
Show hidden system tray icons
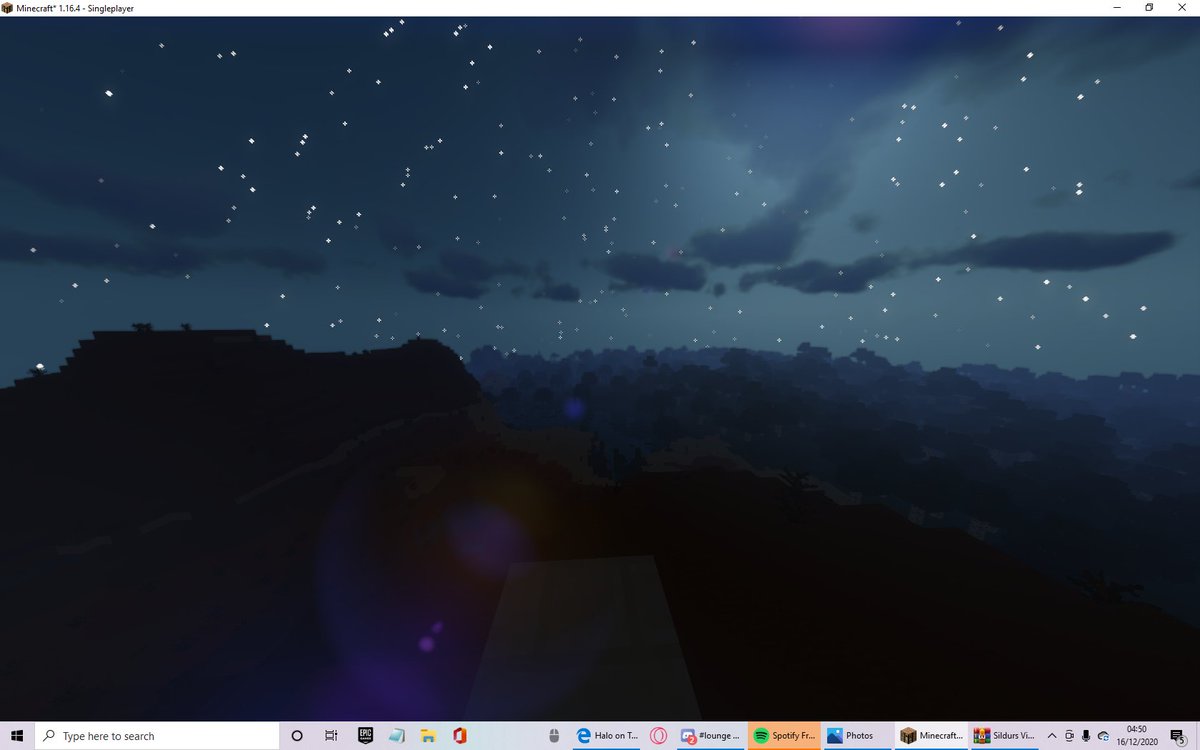pyautogui.click(x=1052, y=736)
